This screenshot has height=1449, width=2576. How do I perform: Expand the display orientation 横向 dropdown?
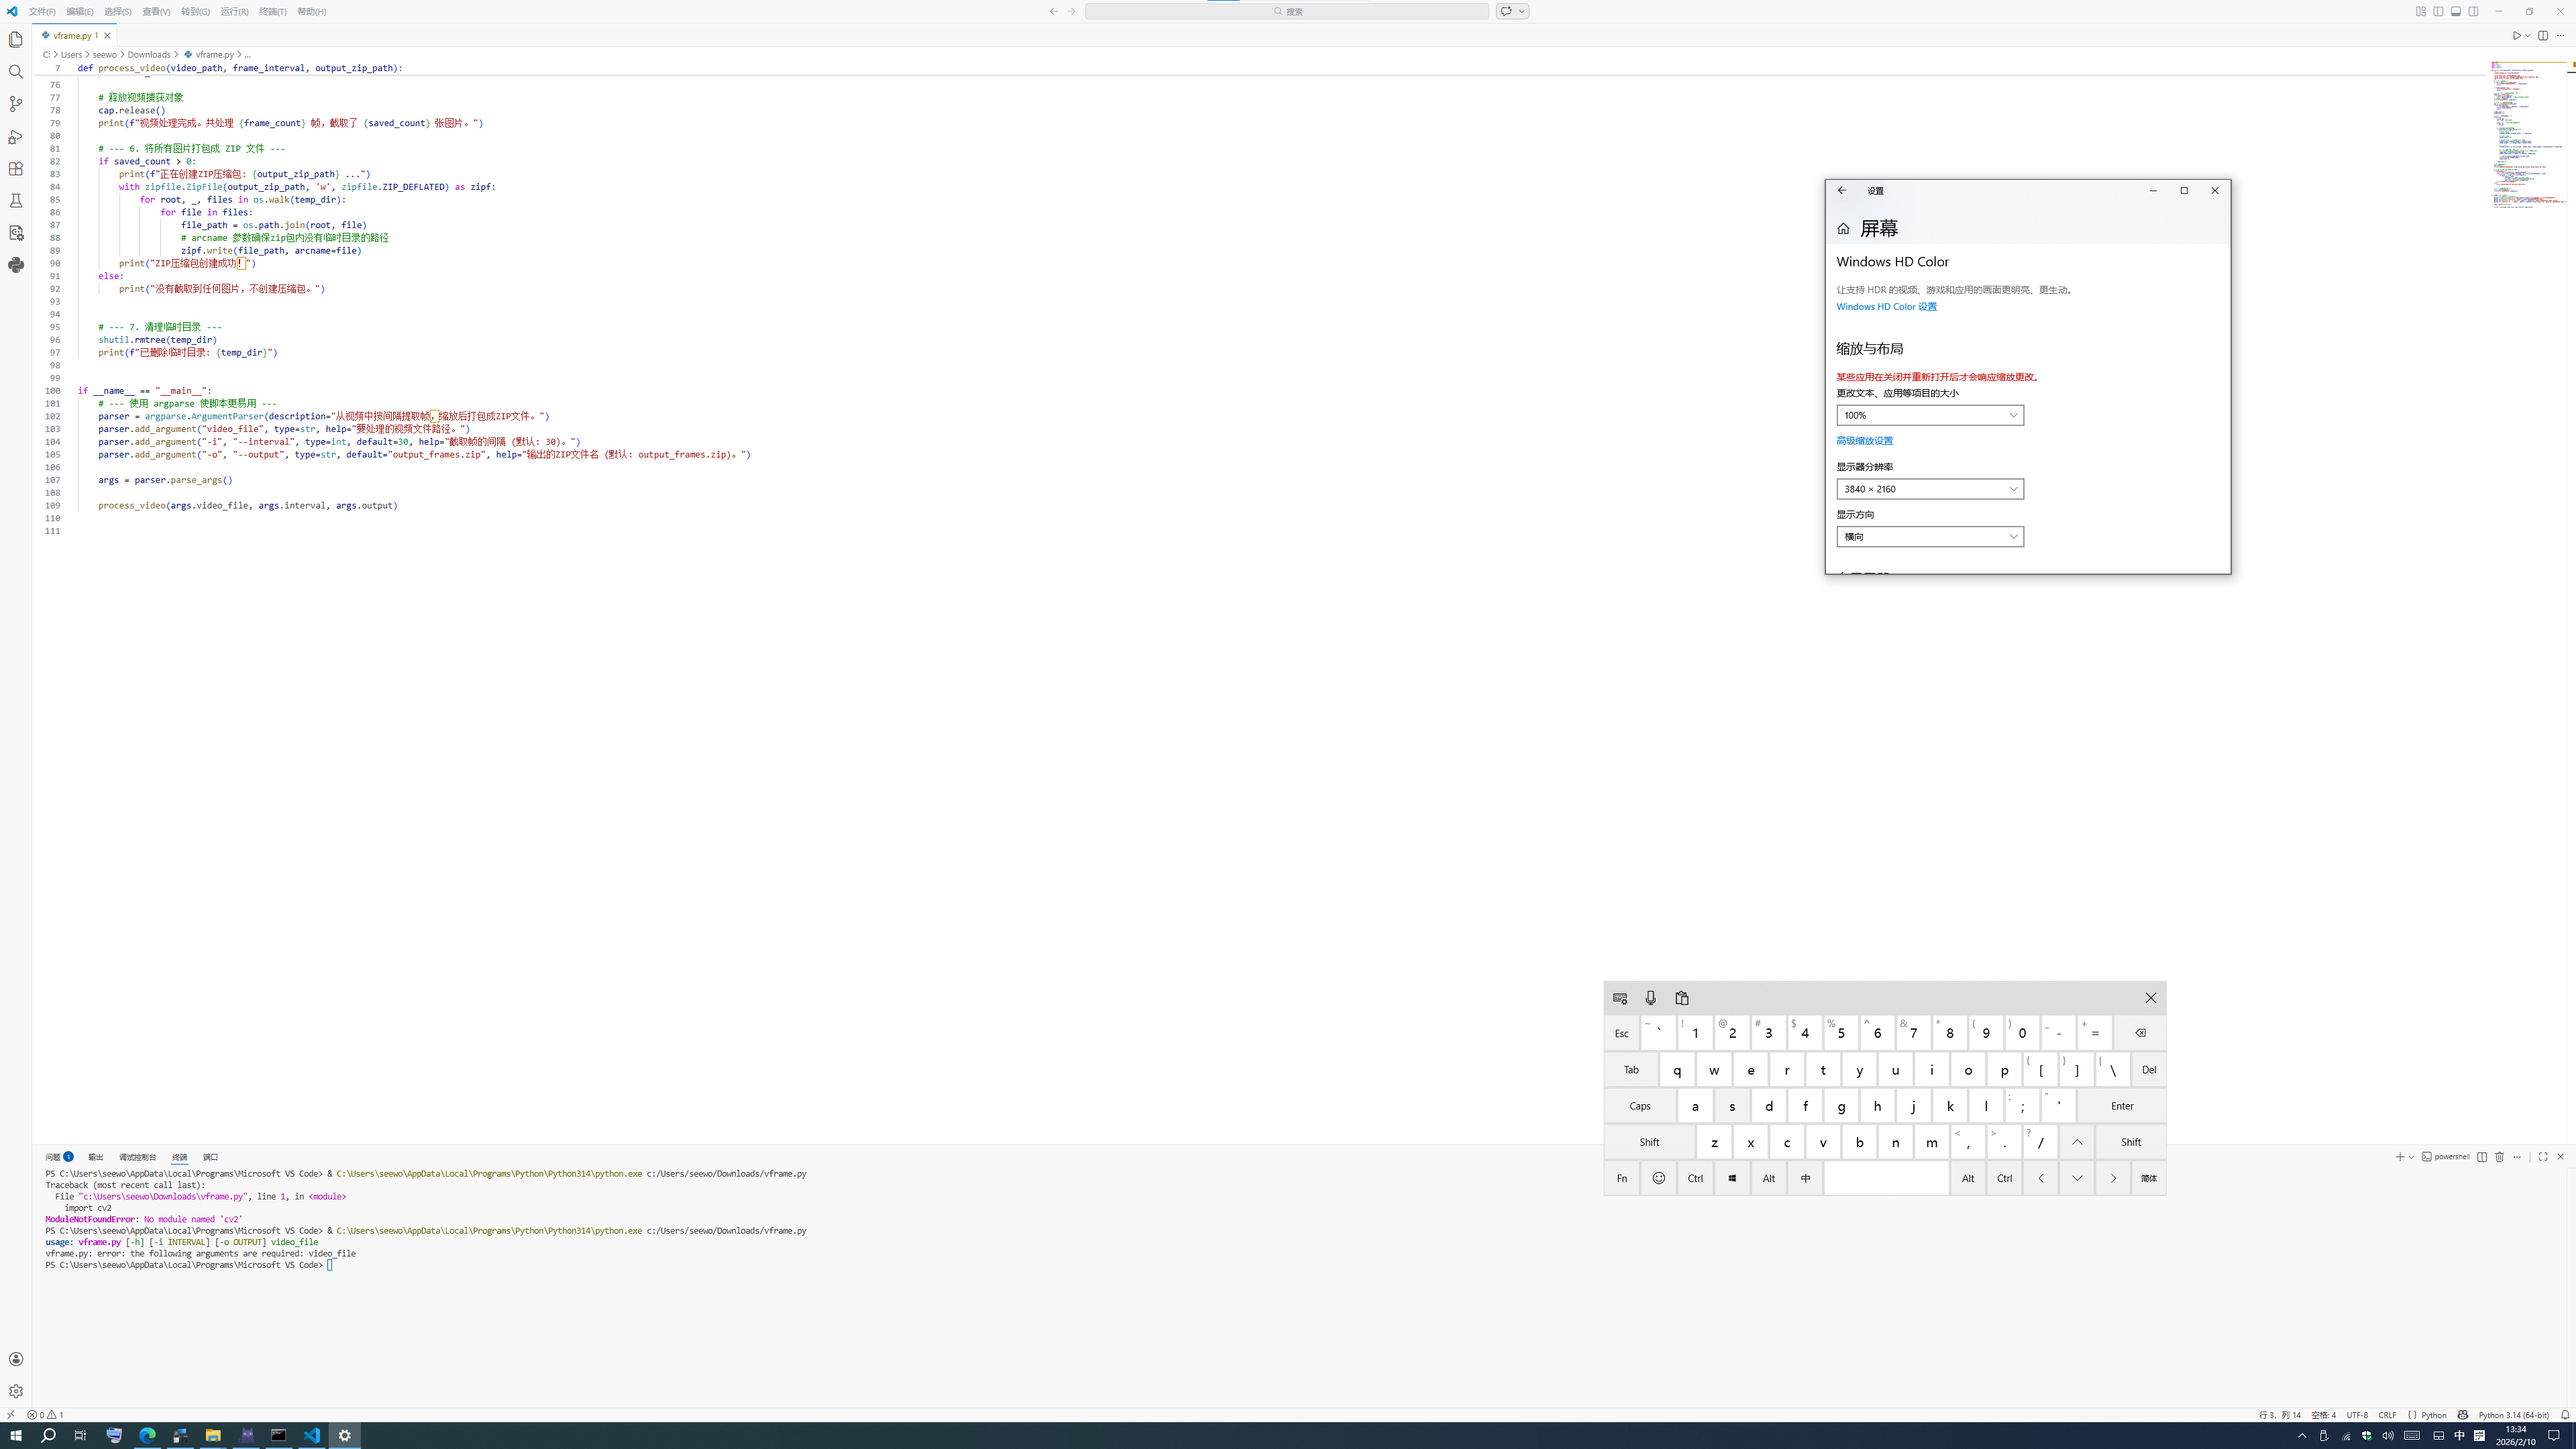tap(1930, 537)
